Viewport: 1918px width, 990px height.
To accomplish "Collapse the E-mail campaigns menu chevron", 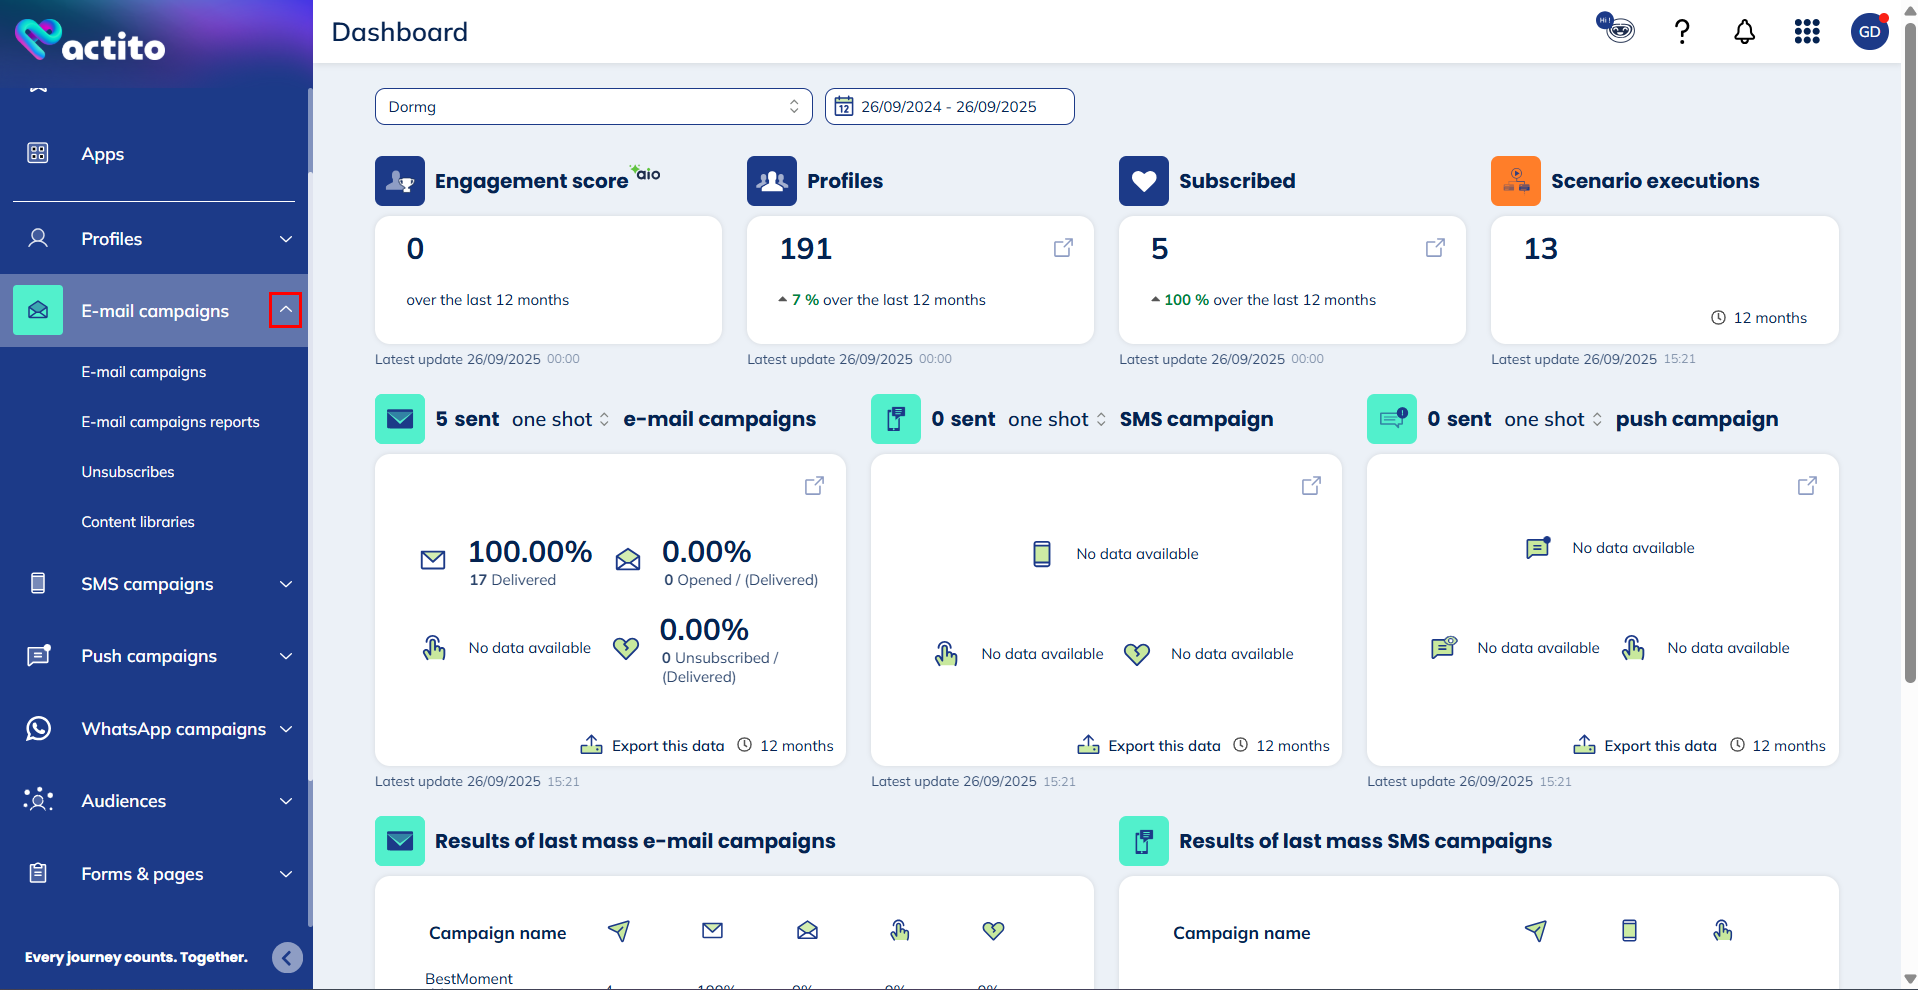I will click(x=285, y=310).
